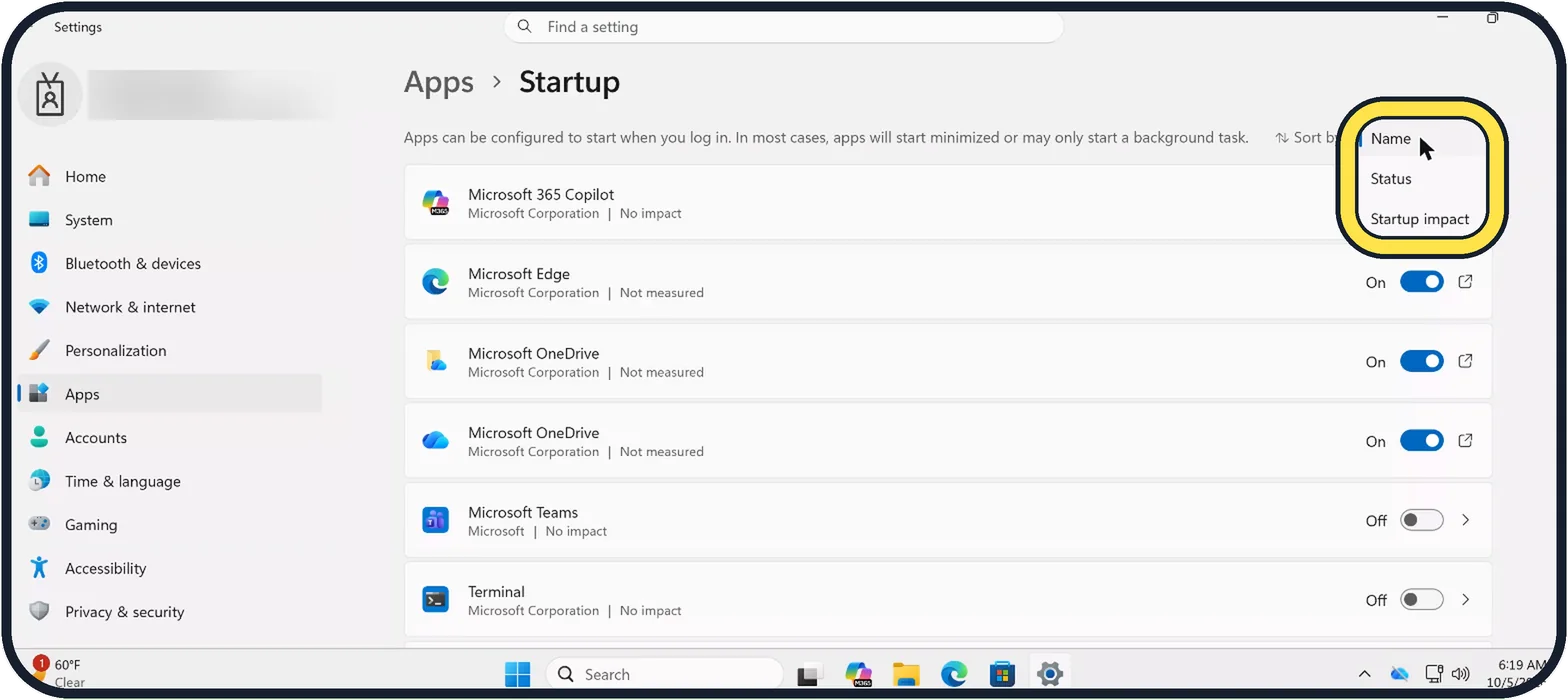
Task: Click the Terminal app icon in list
Action: tap(435, 600)
